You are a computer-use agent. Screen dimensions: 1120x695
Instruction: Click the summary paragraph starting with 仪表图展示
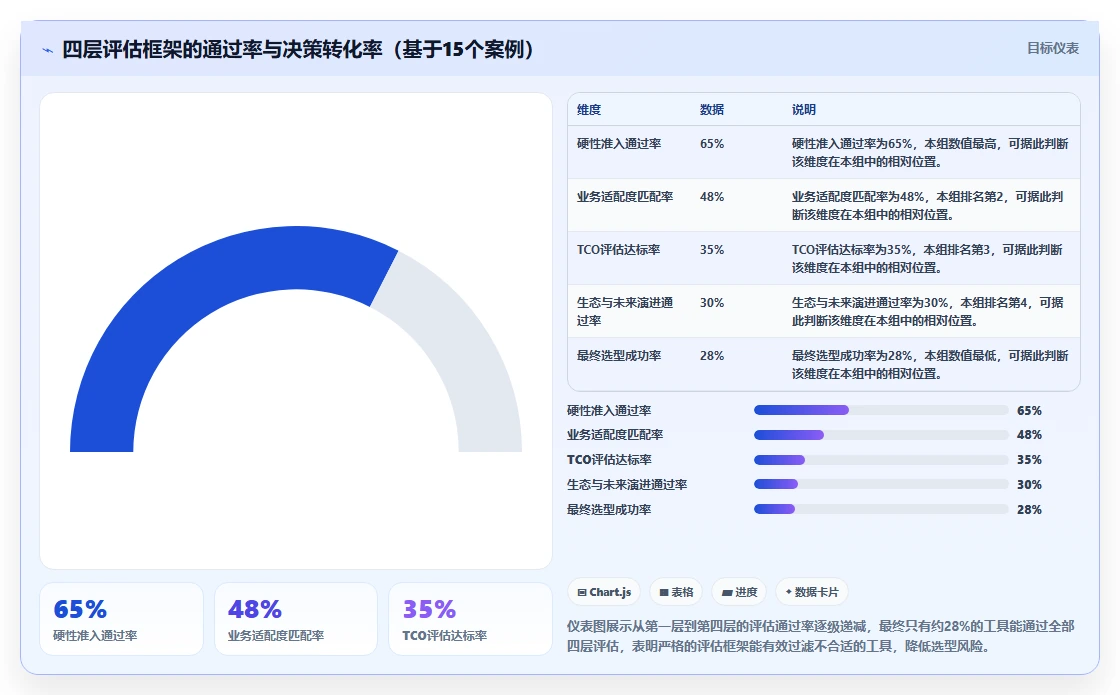[821, 636]
